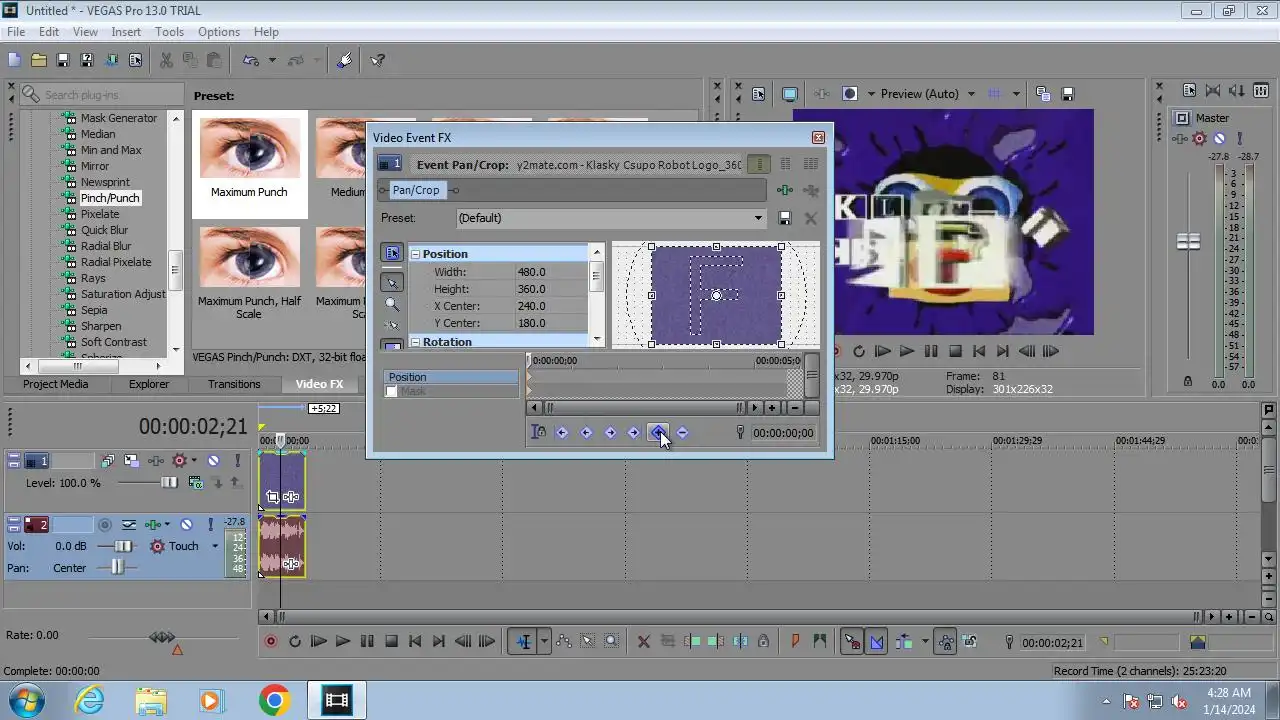1280x720 pixels.
Task: Open the Preview (Auto) quality dropdown
Action: click(x=971, y=94)
